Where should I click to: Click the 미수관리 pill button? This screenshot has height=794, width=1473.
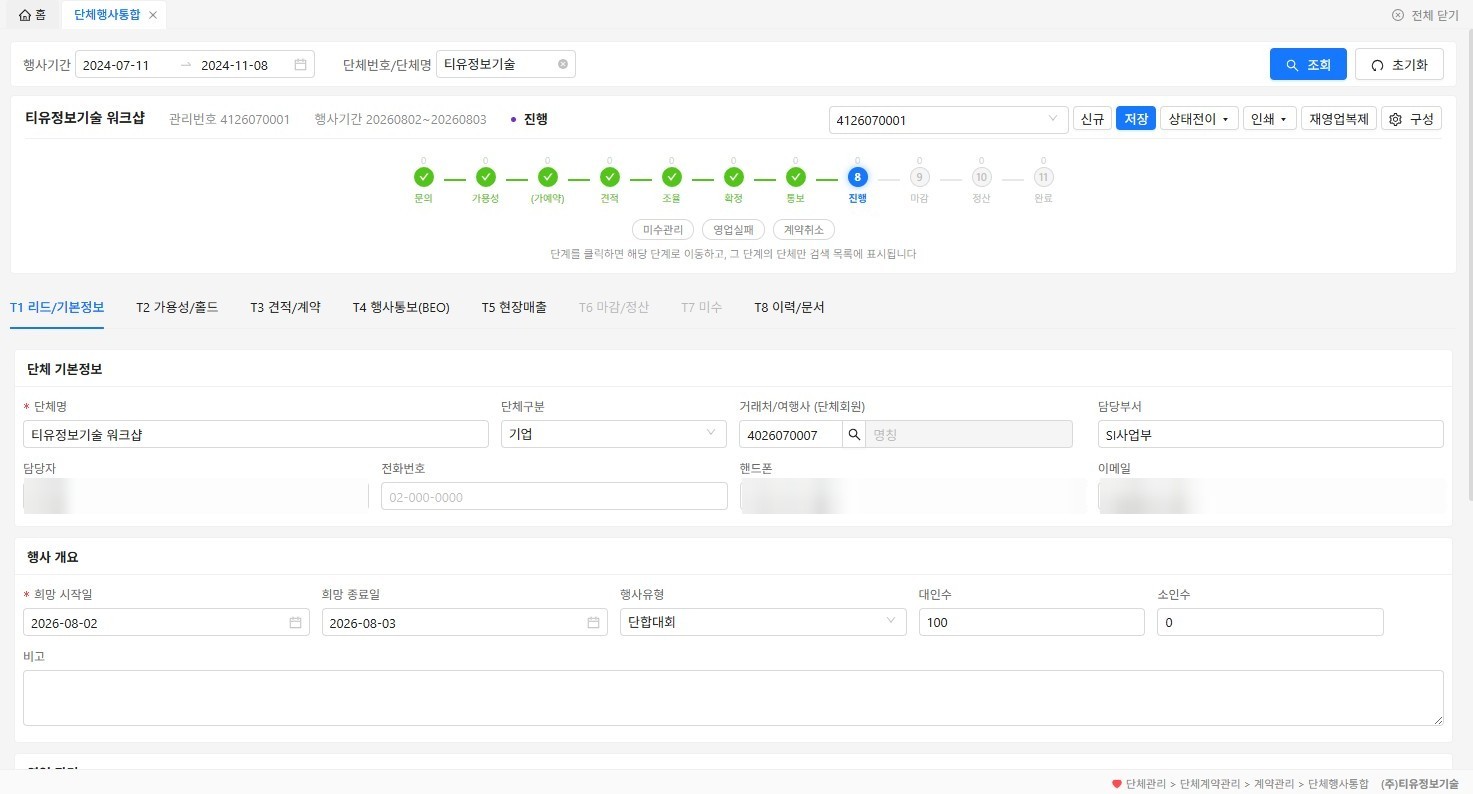tap(663, 230)
